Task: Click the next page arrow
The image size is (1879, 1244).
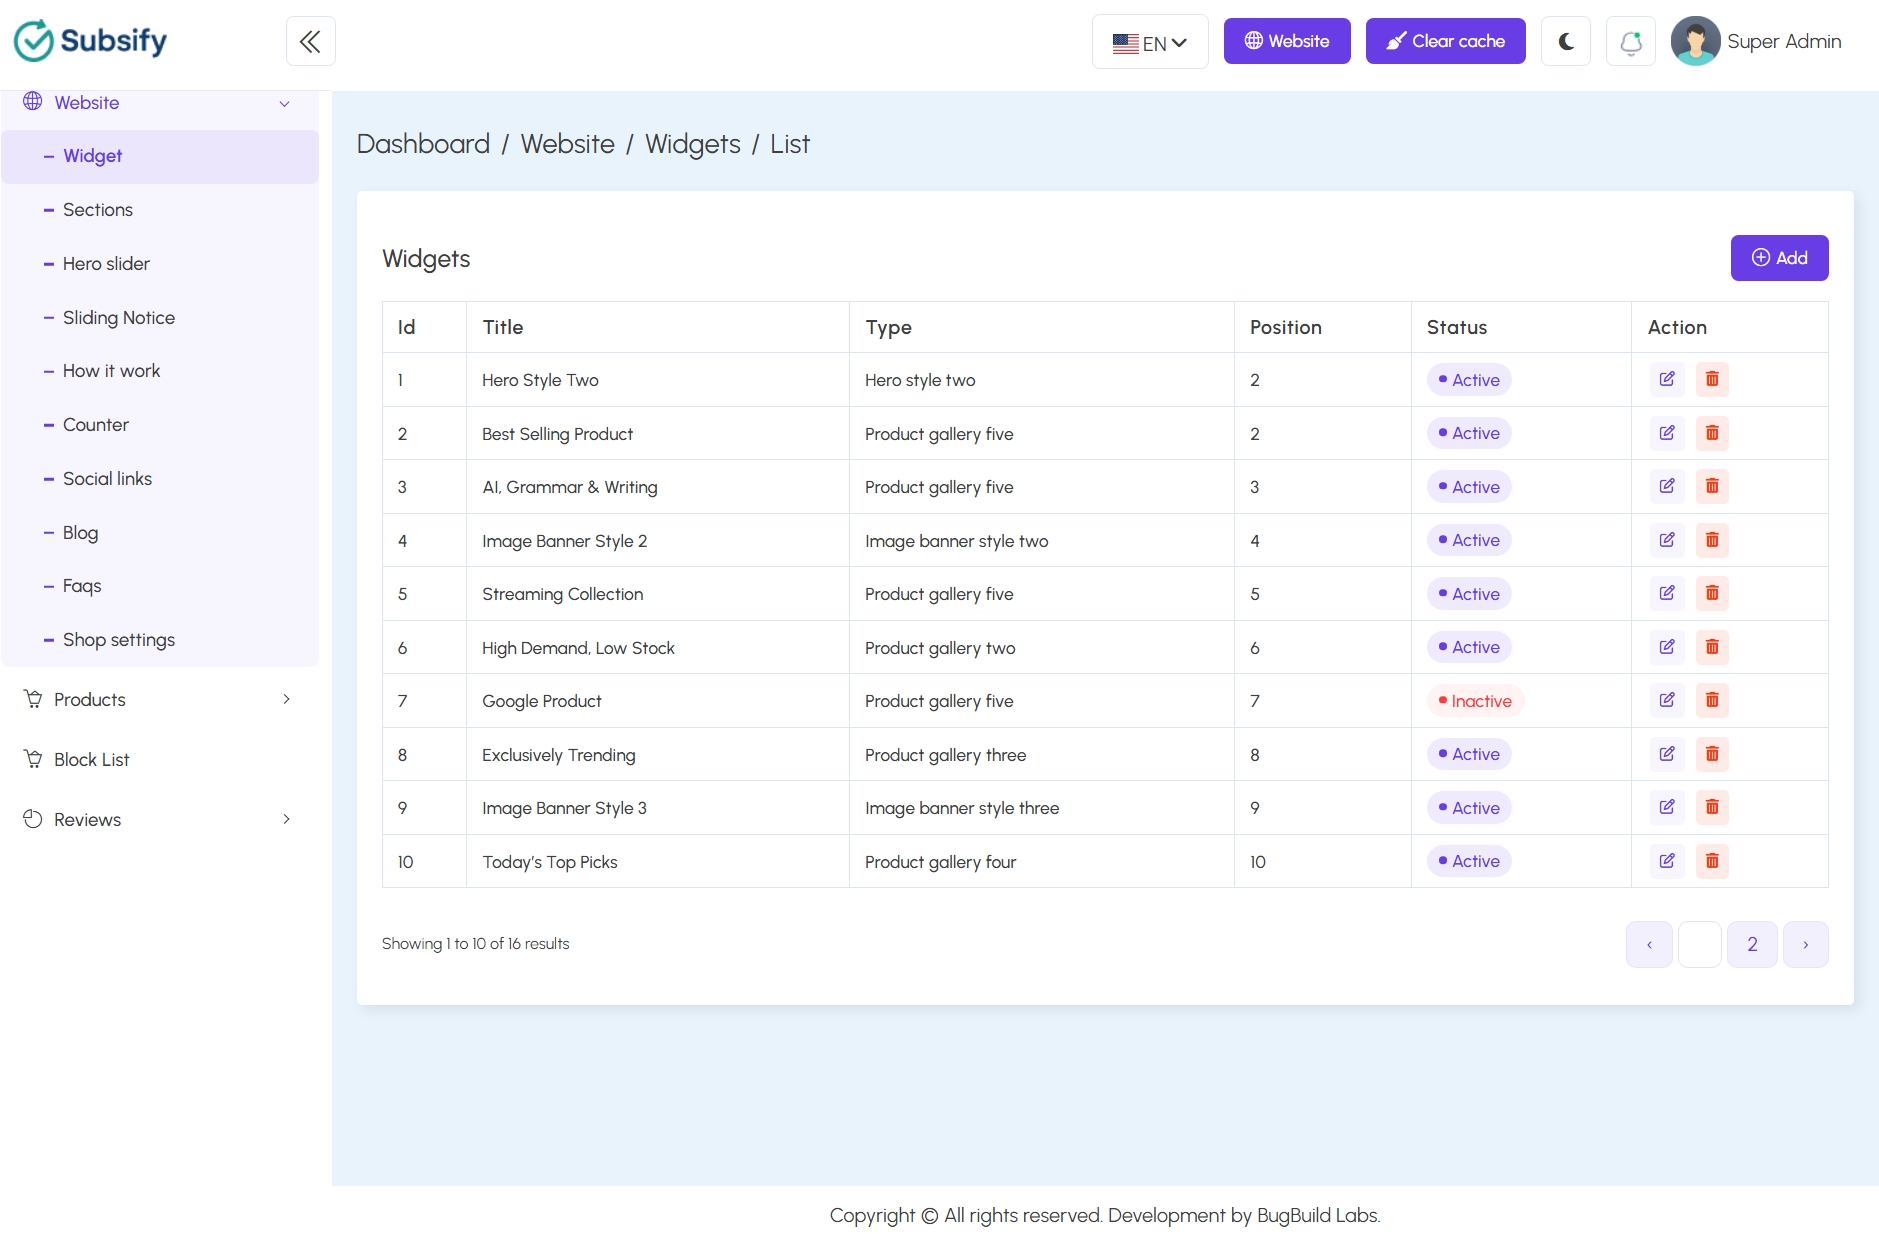Action: point(1806,944)
